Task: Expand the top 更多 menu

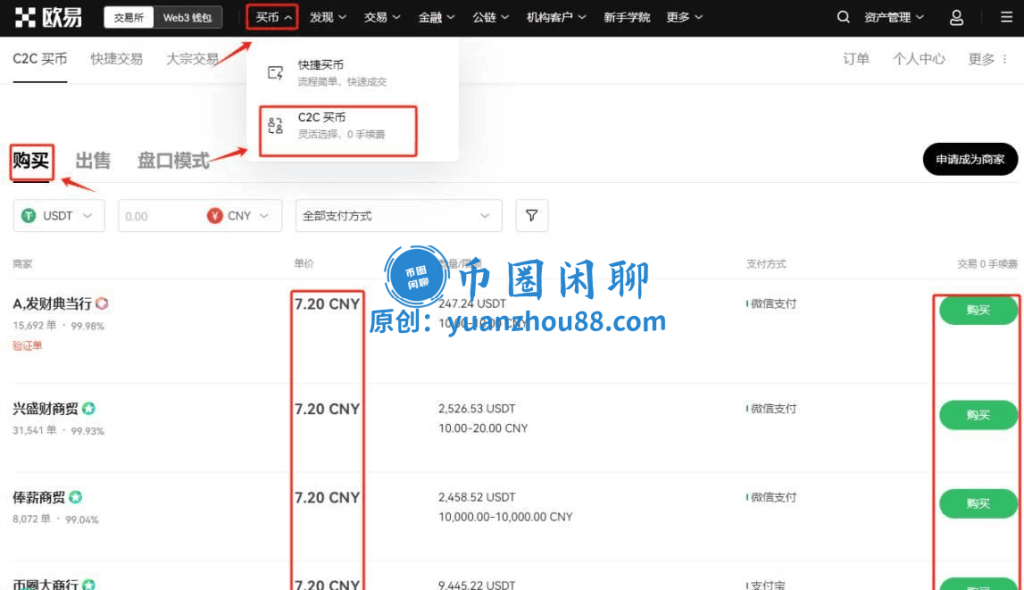Action: point(684,18)
